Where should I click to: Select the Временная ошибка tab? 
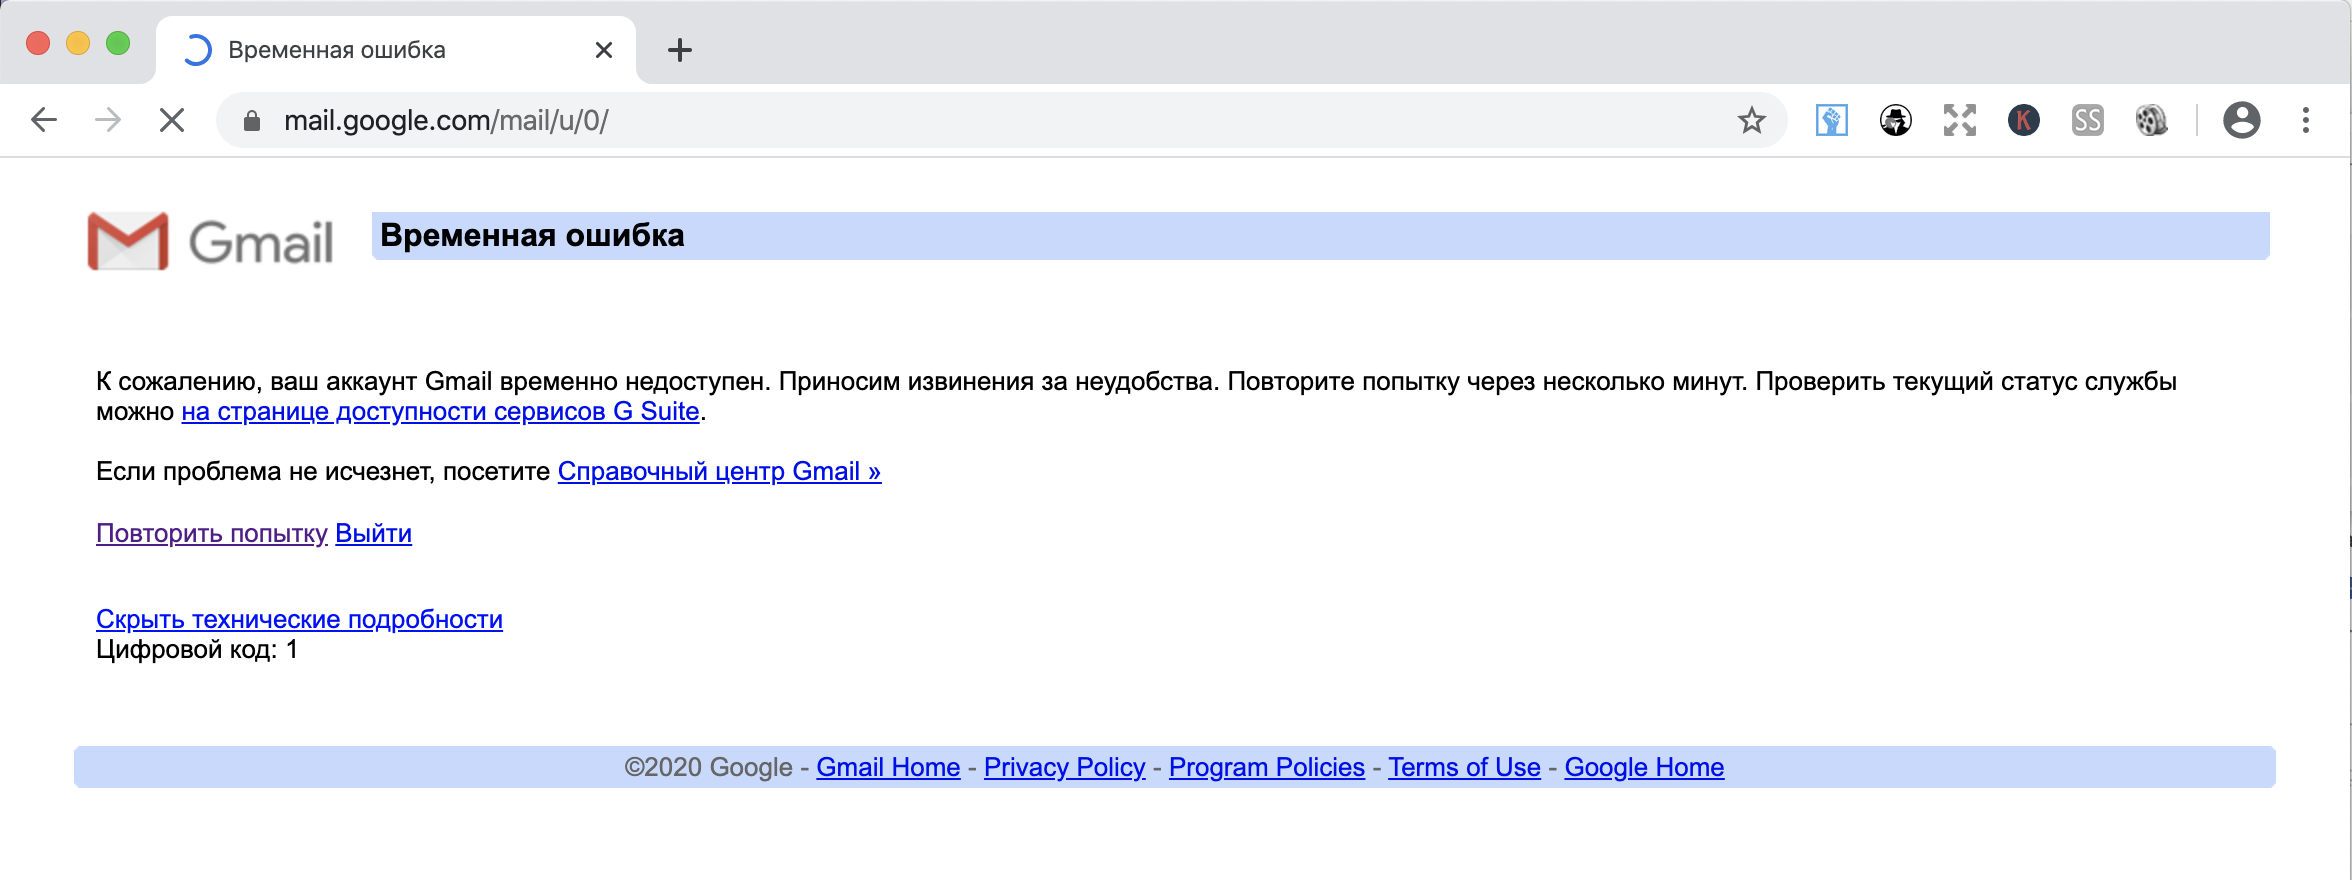pos(396,50)
